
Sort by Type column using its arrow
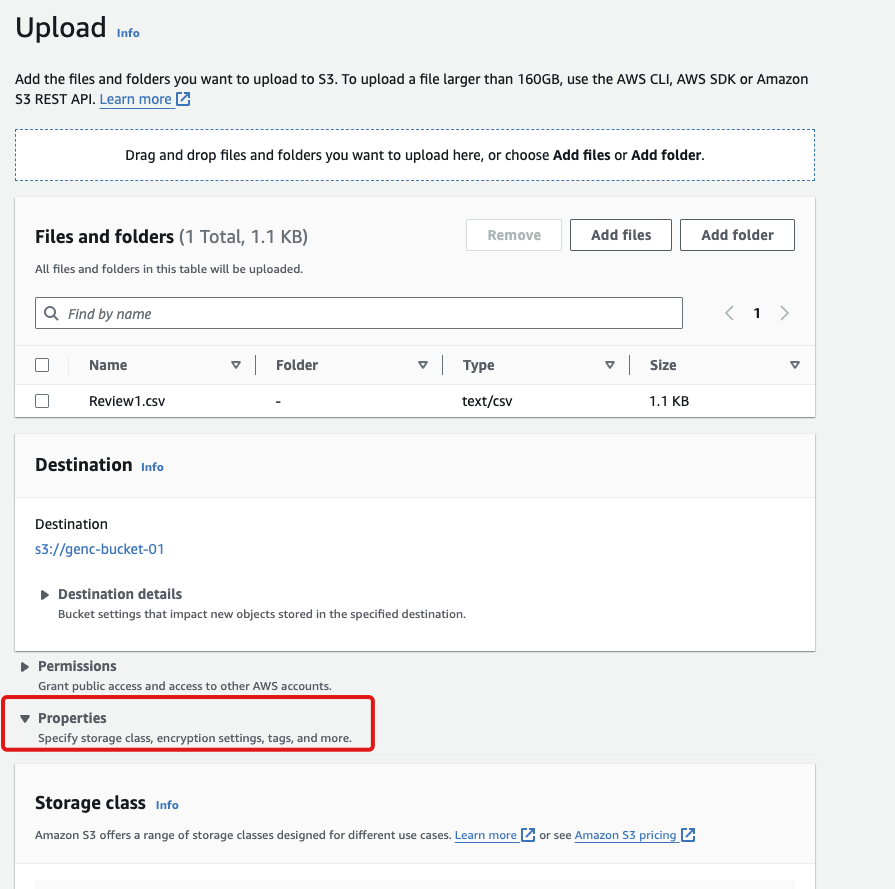point(610,365)
